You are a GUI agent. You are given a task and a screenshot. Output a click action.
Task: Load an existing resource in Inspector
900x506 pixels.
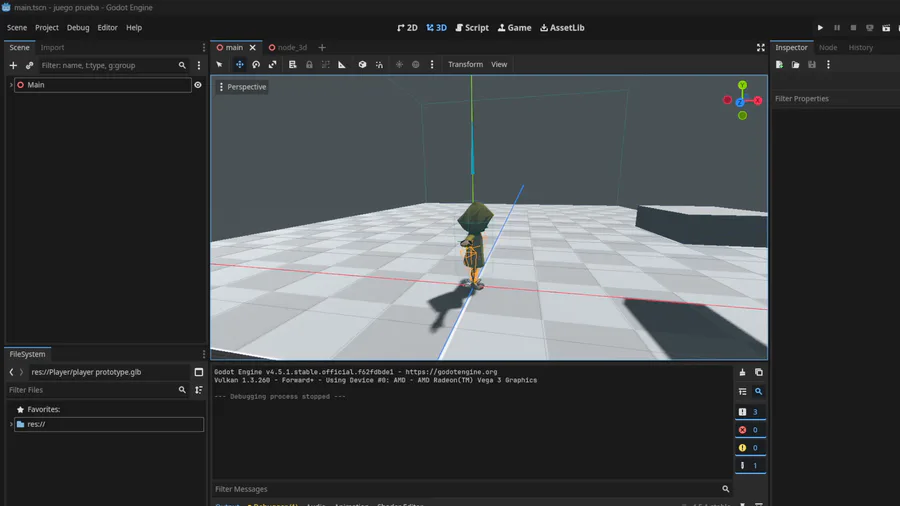796,65
